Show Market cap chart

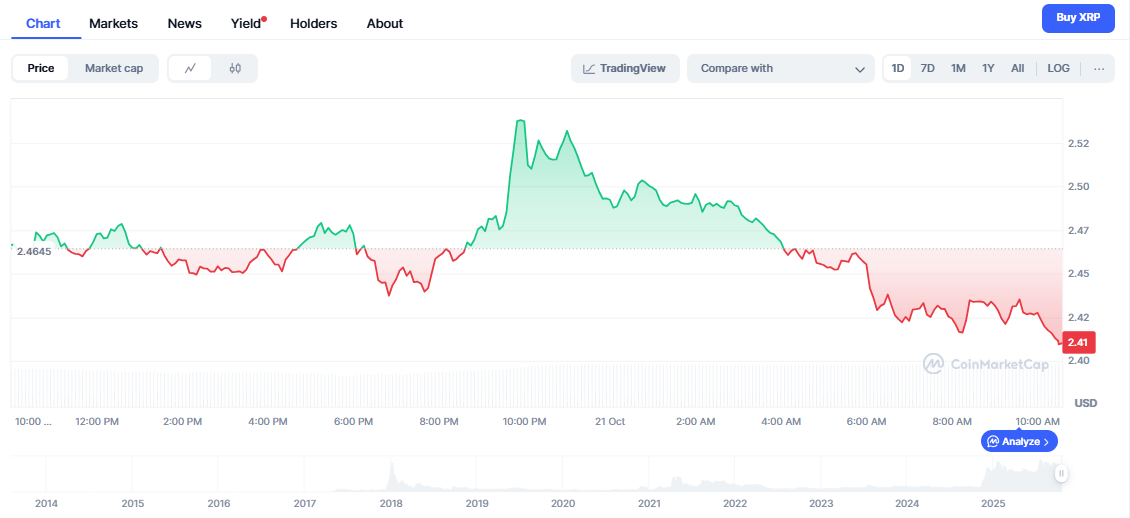114,68
